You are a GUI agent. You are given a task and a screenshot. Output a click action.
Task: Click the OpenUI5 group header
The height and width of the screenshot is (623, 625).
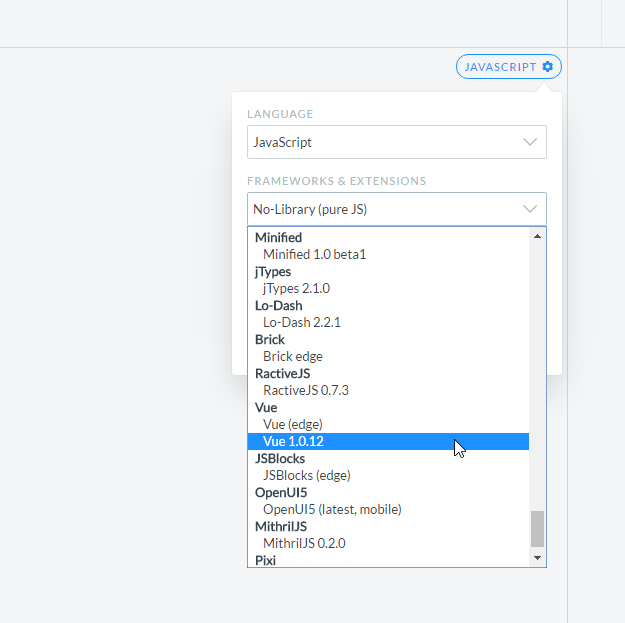(x=281, y=493)
